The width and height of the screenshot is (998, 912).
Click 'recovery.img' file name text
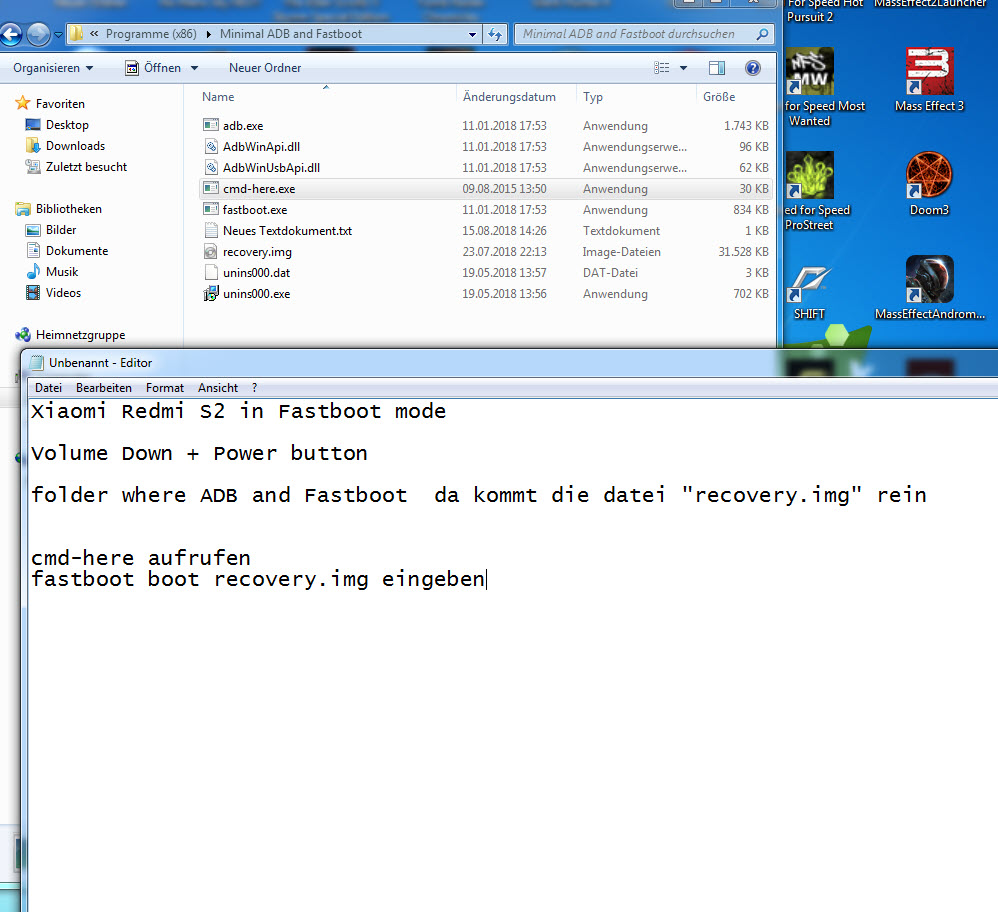257,252
